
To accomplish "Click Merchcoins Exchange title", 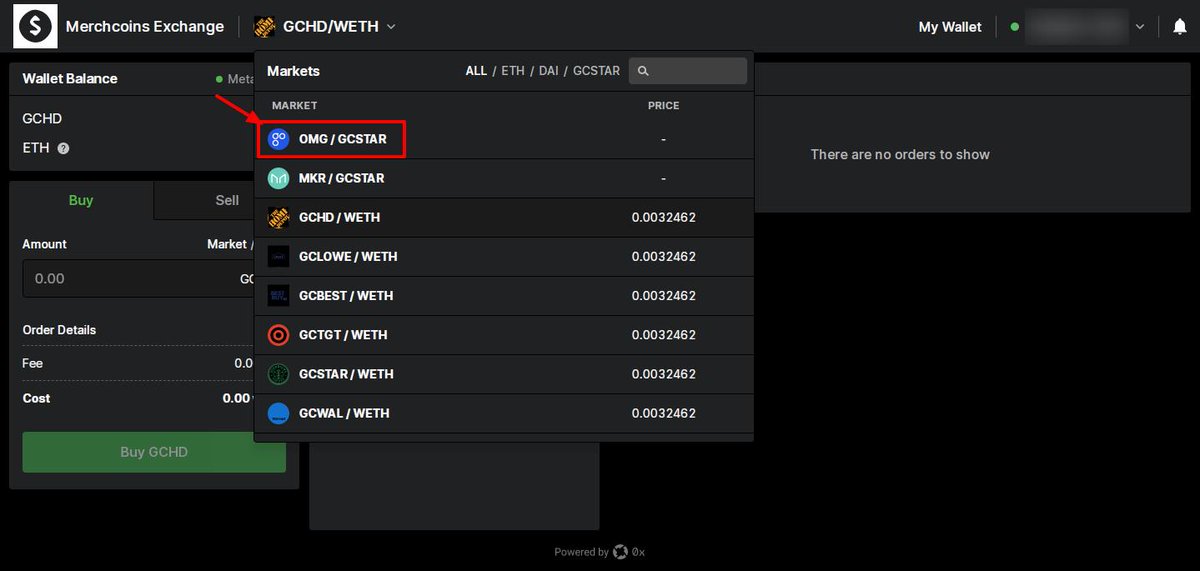I will pyautogui.click(x=145, y=27).
